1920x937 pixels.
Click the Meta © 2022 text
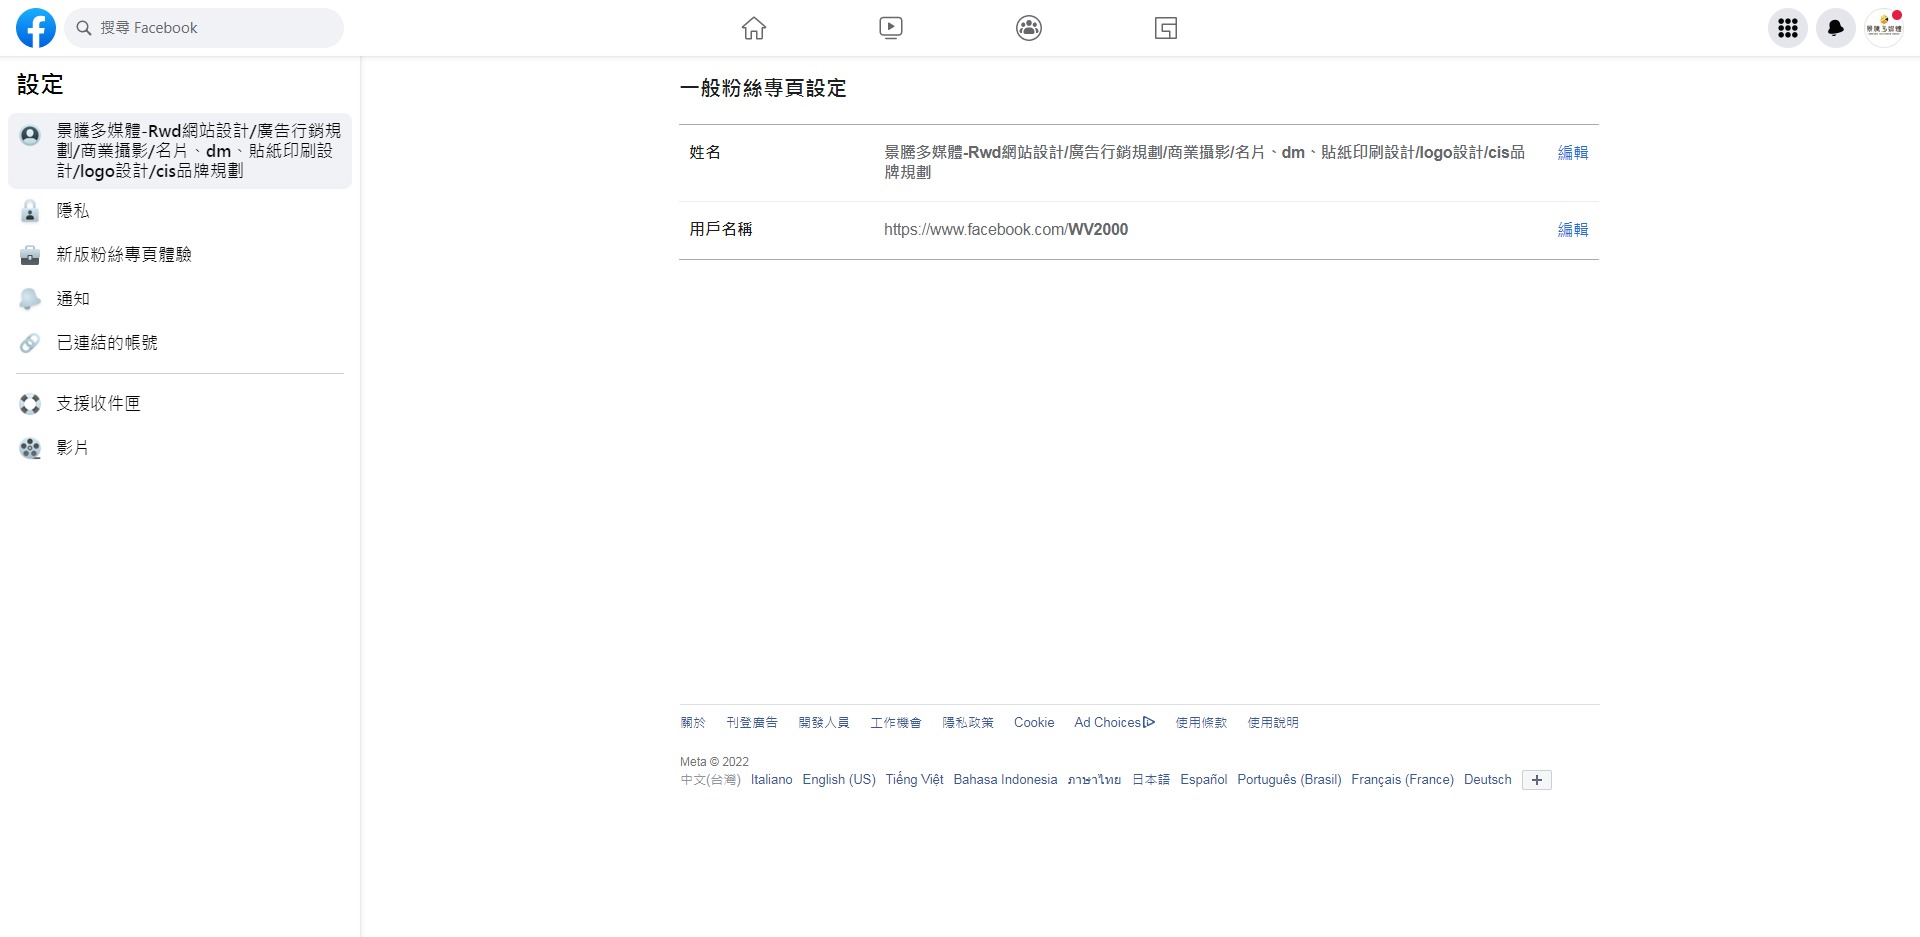714,762
